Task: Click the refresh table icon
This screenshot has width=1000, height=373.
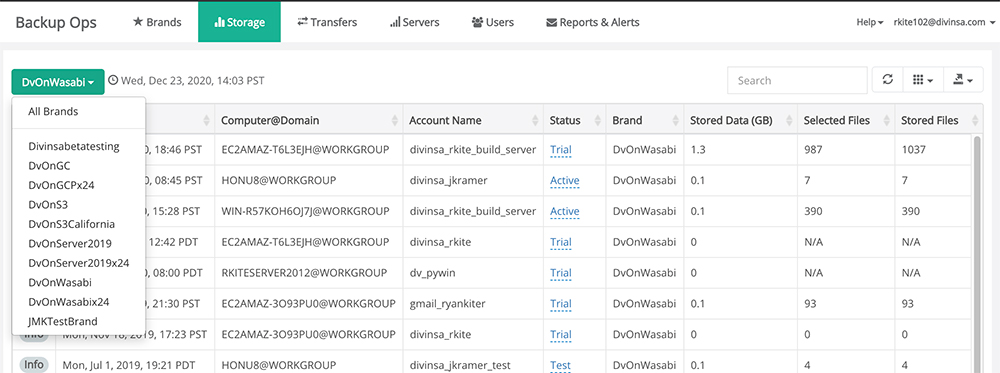Action: (887, 80)
